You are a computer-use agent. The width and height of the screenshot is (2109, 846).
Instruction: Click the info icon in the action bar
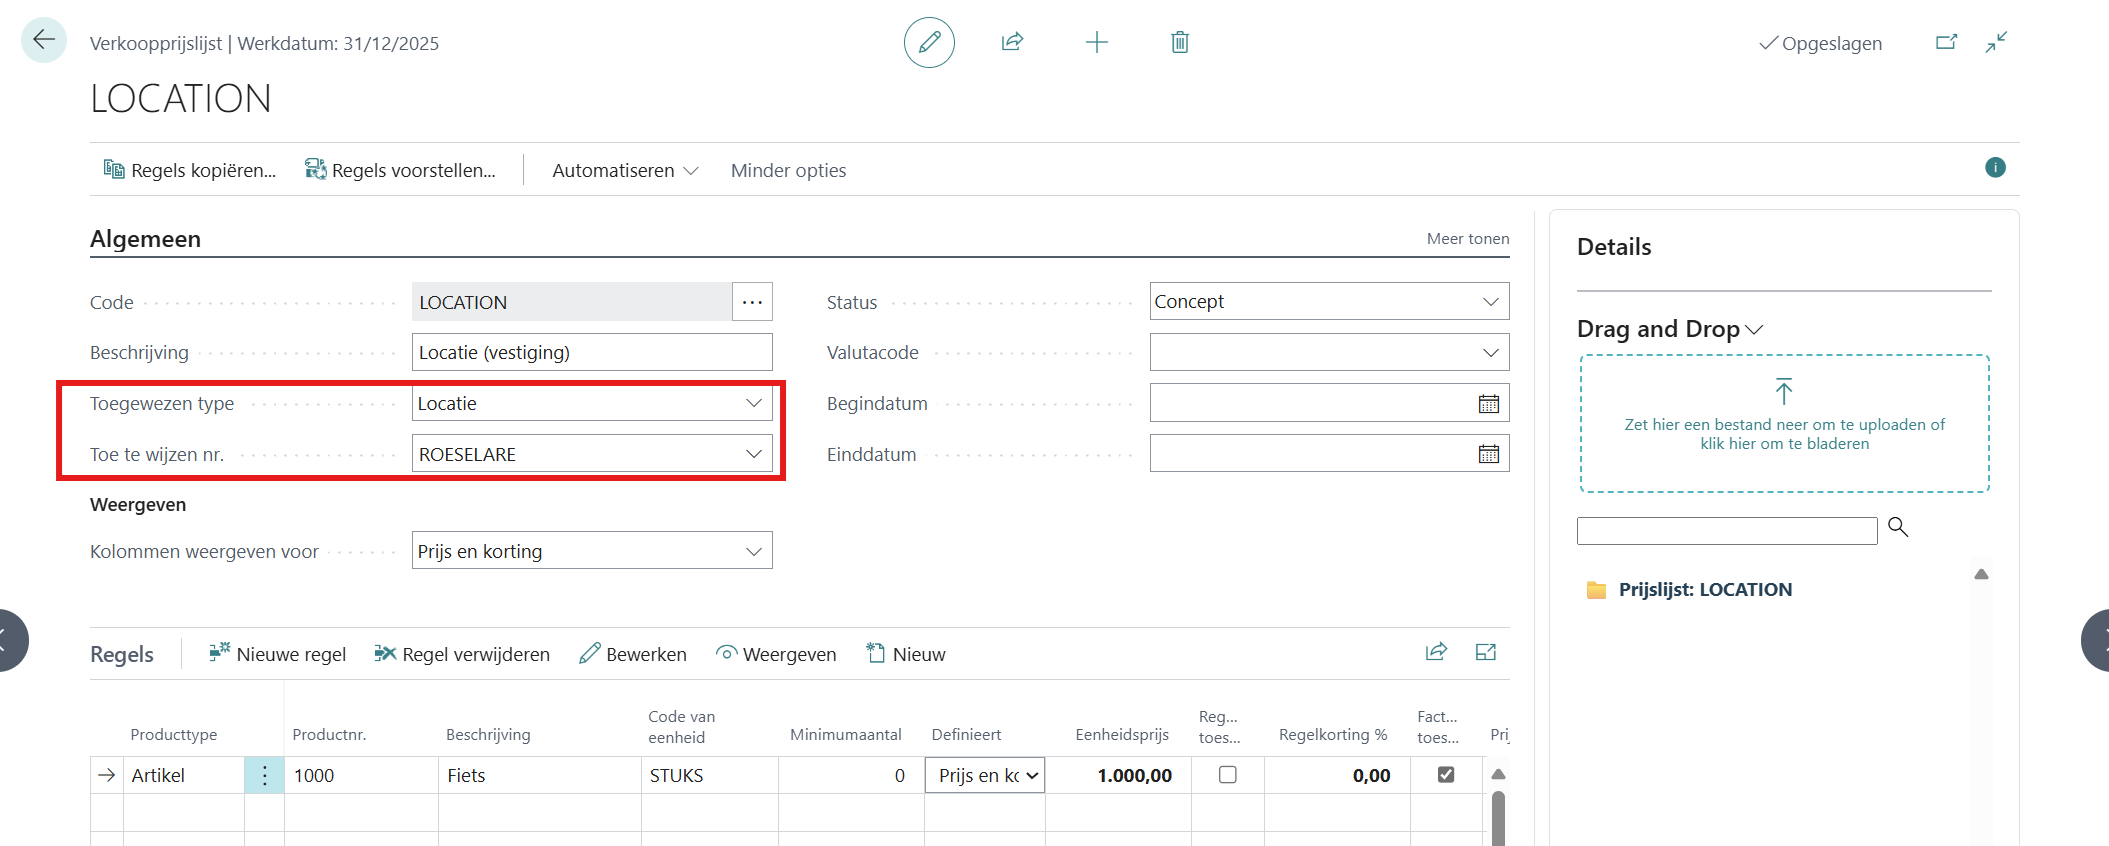1995,168
